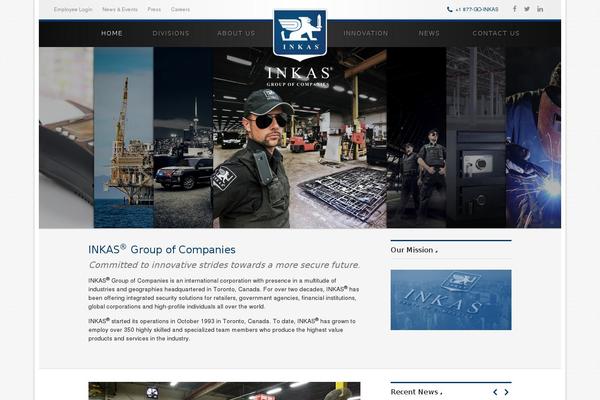Open the DIVISIONS menu
Screen dimensions: 600x400
[x=171, y=33]
